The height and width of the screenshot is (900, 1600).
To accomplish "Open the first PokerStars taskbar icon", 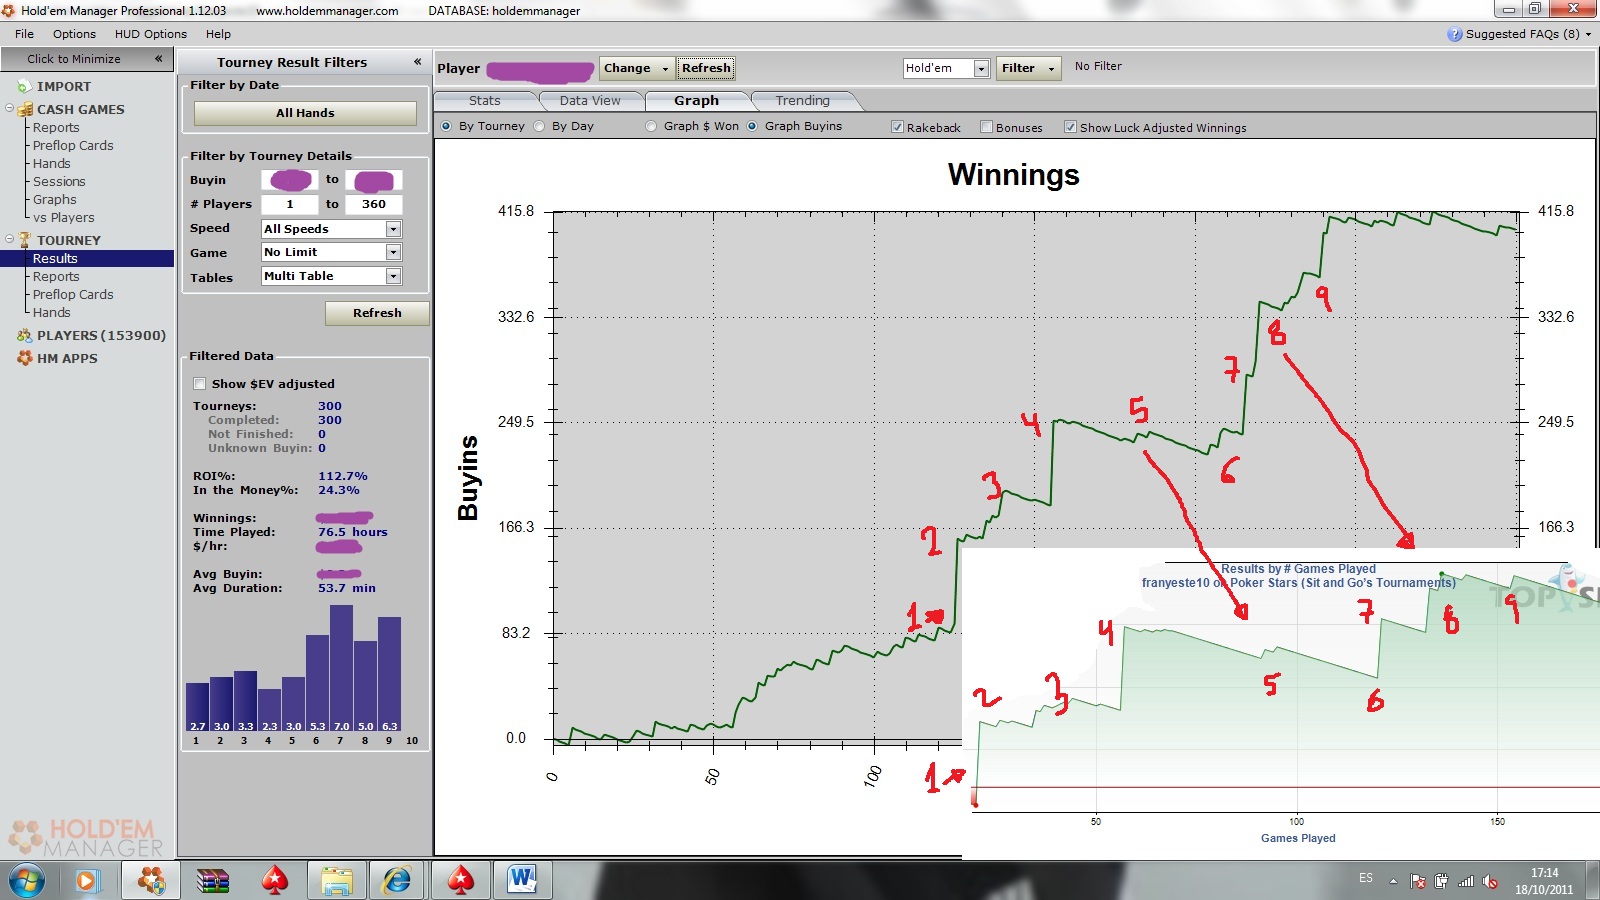I will pyautogui.click(x=275, y=881).
